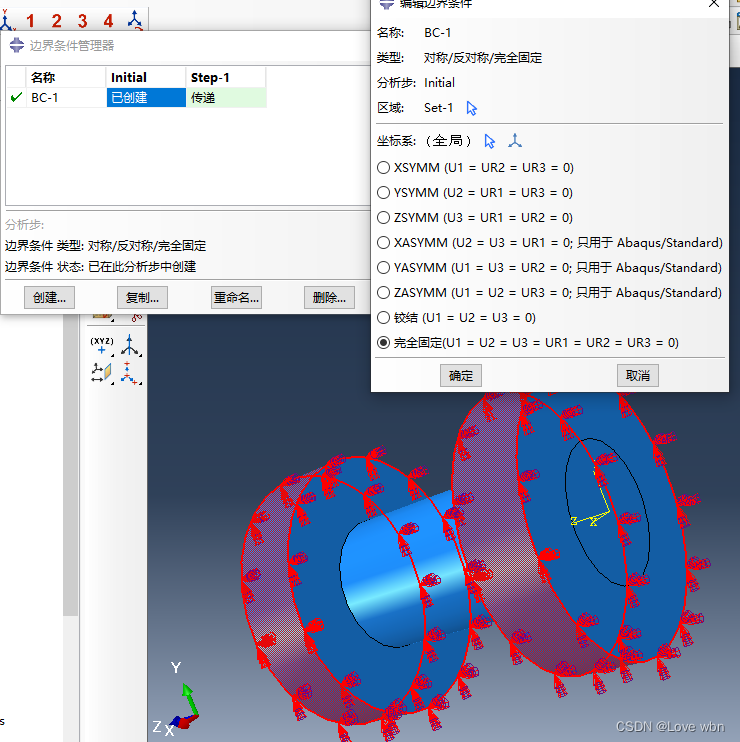Select the datum plane offset tool
The width and height of the screenshot is (740, 742).
tap(102, 373)
